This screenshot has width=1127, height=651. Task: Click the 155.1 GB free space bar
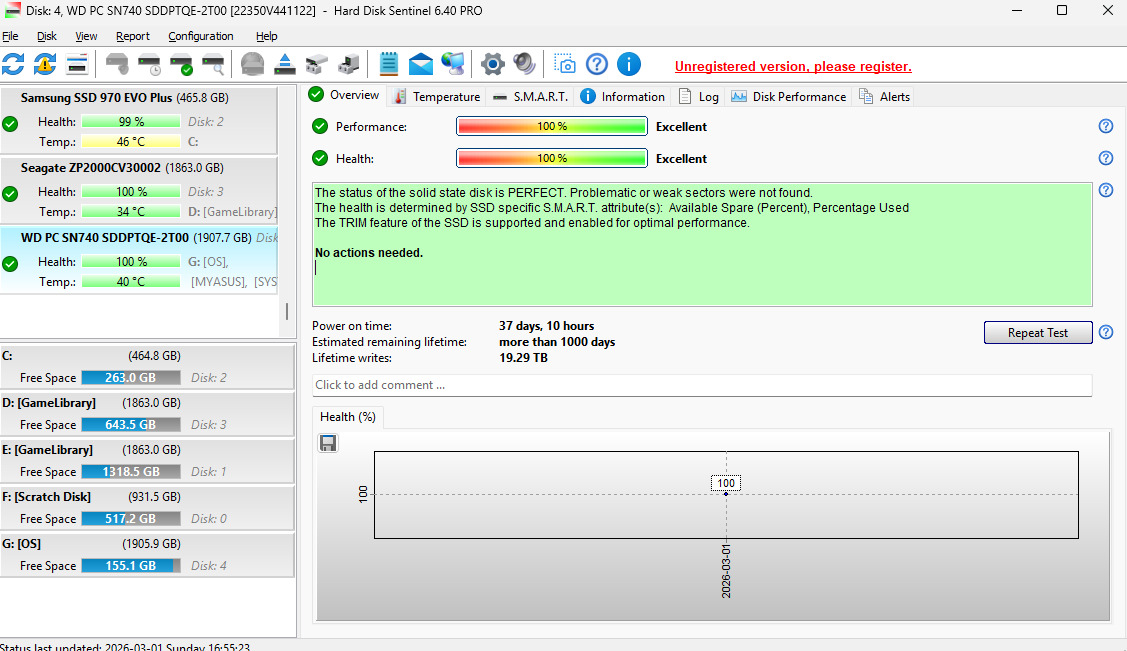[x=131, y=565]
